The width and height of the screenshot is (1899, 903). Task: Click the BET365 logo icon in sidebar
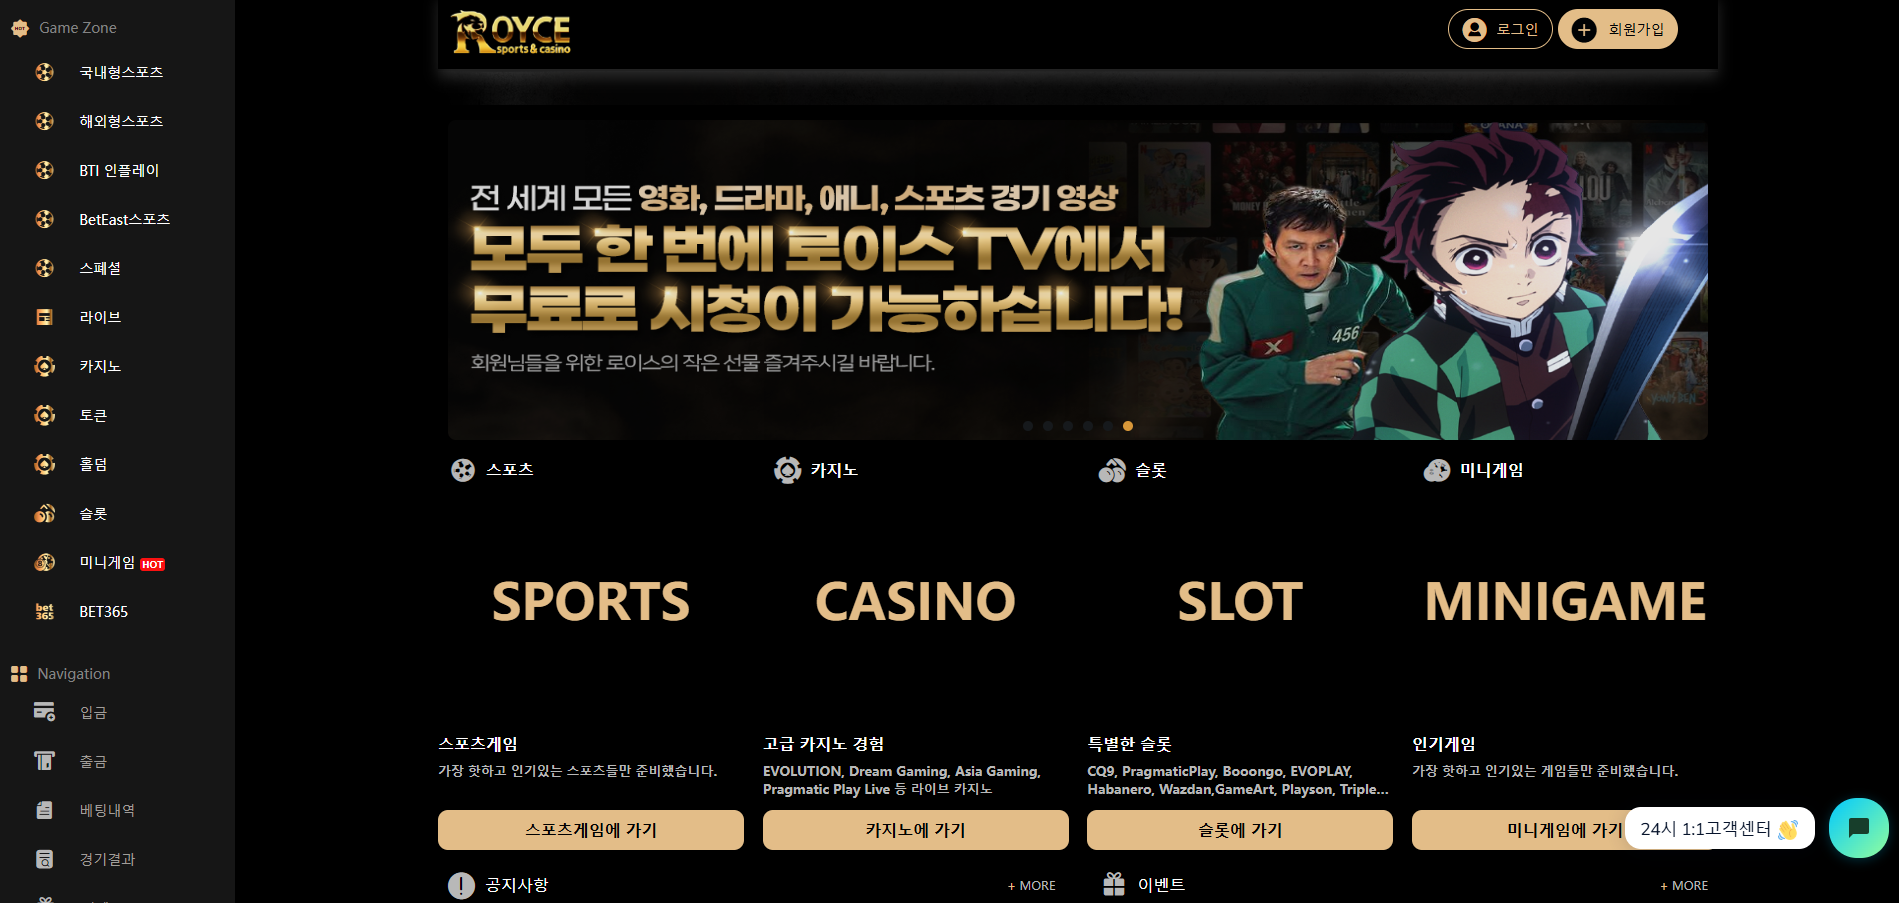[45, 611]
